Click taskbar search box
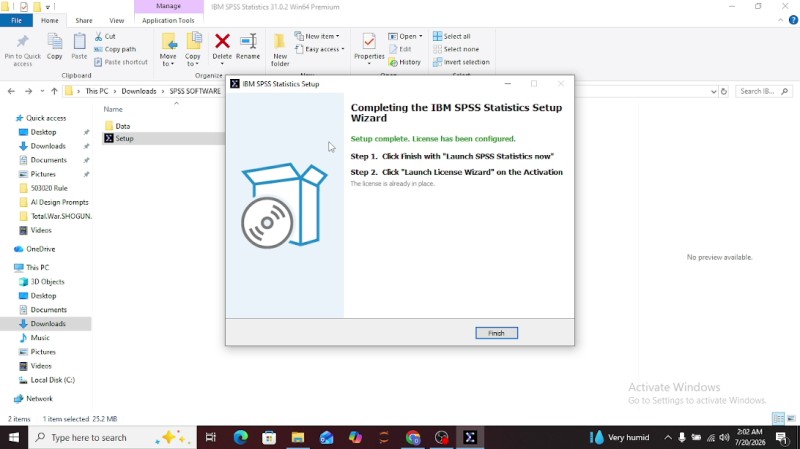The height and width of the screenshot is (449, 800). click(x=112, y=437)
